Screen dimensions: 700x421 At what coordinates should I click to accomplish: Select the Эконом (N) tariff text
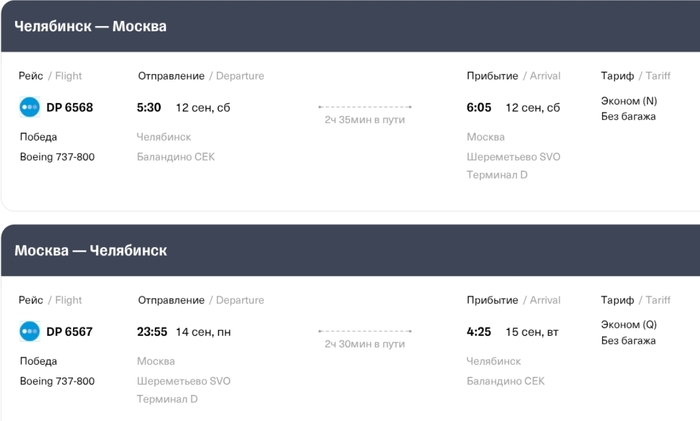(x=629, y=101)
